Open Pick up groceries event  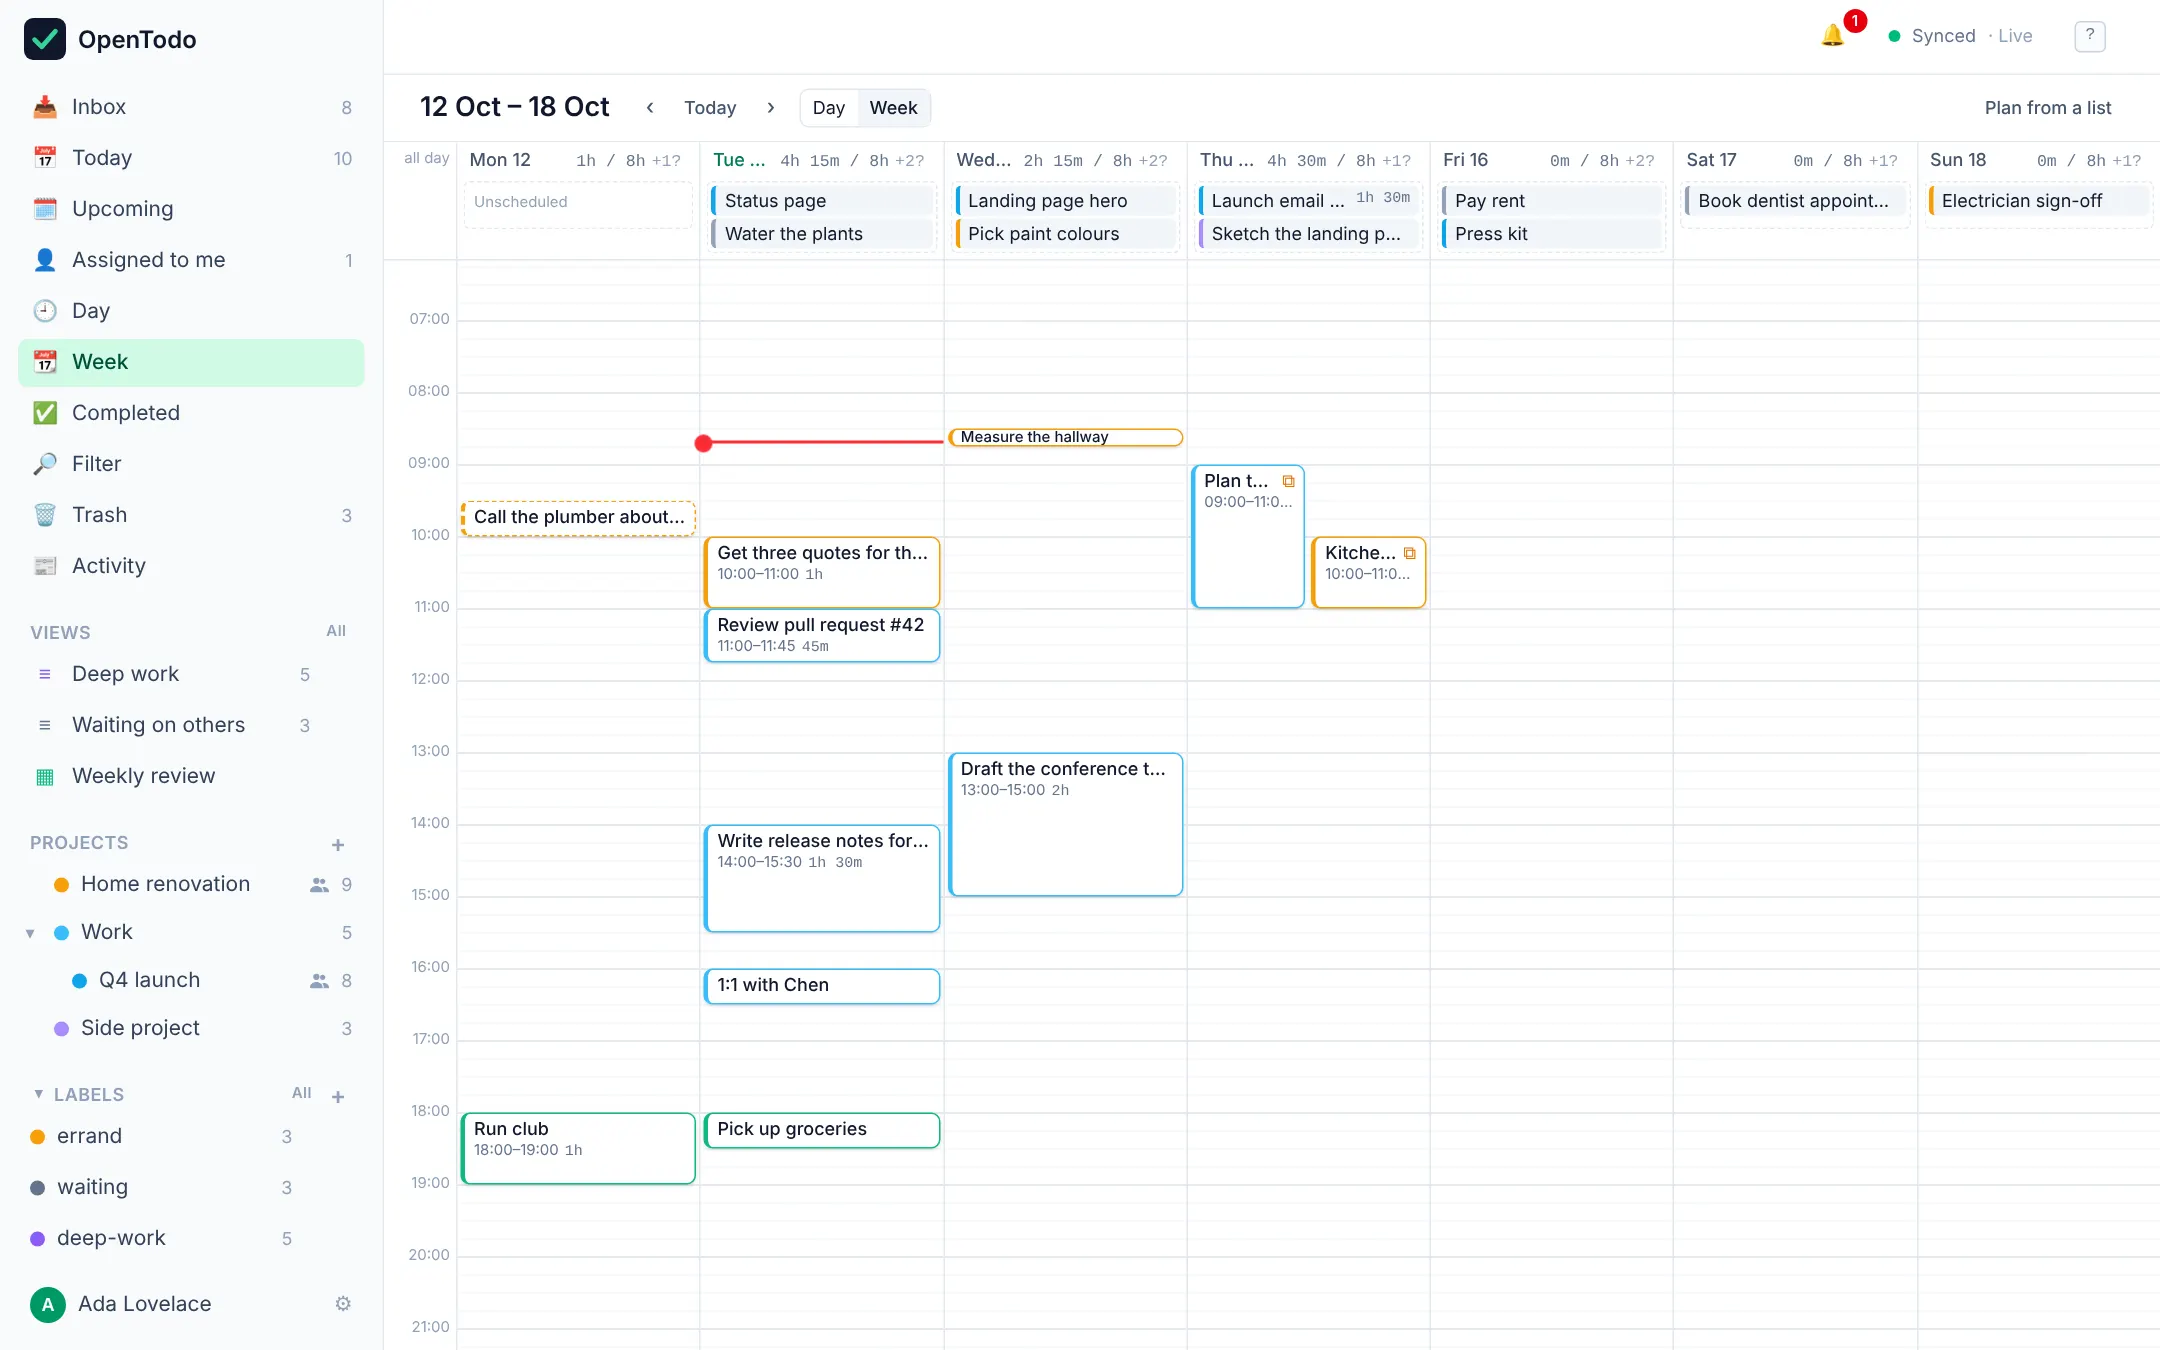[822, 1130]
